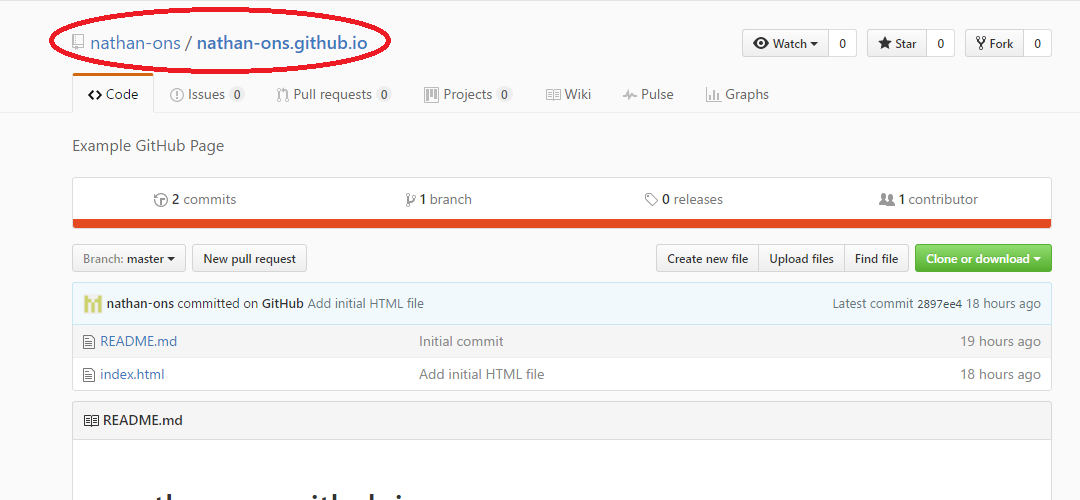Viewport: 1080px width, 500px height.
Task: View the stargazers count next to Star
Action: (940, 43)
